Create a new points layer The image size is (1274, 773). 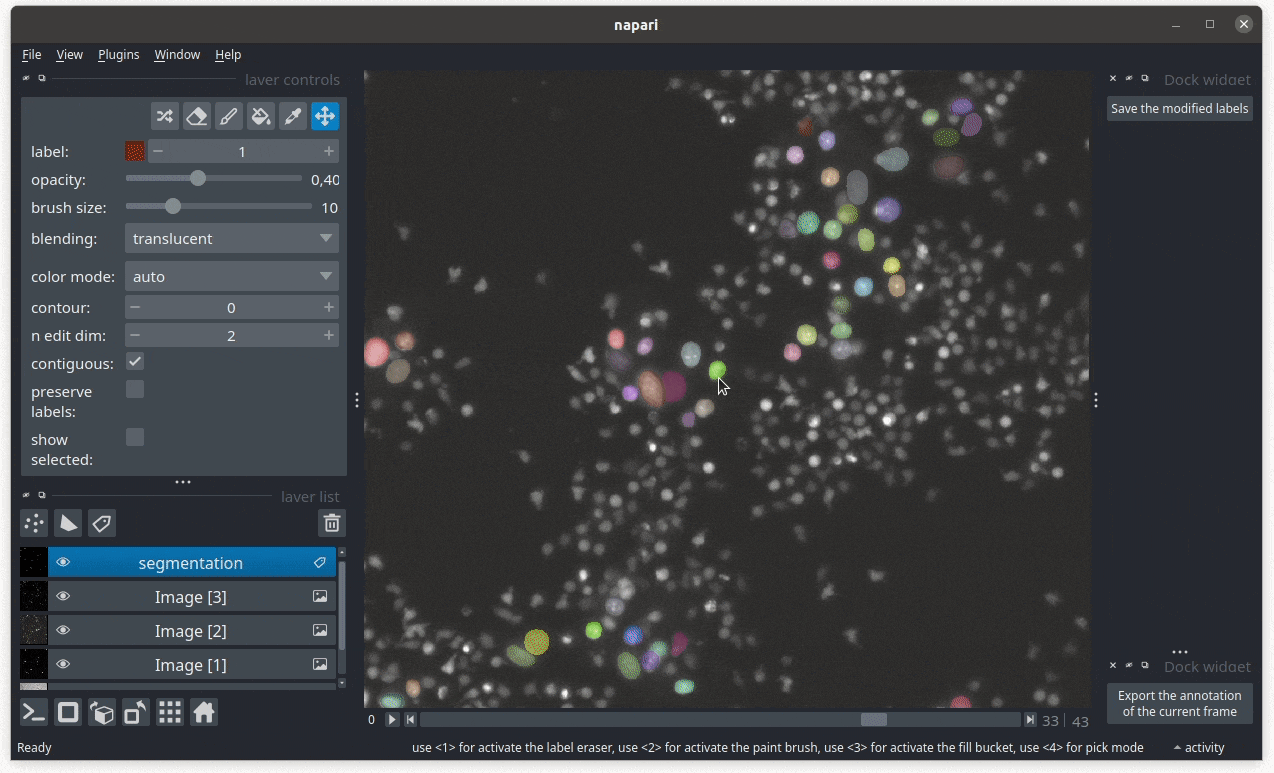point(34,523)
